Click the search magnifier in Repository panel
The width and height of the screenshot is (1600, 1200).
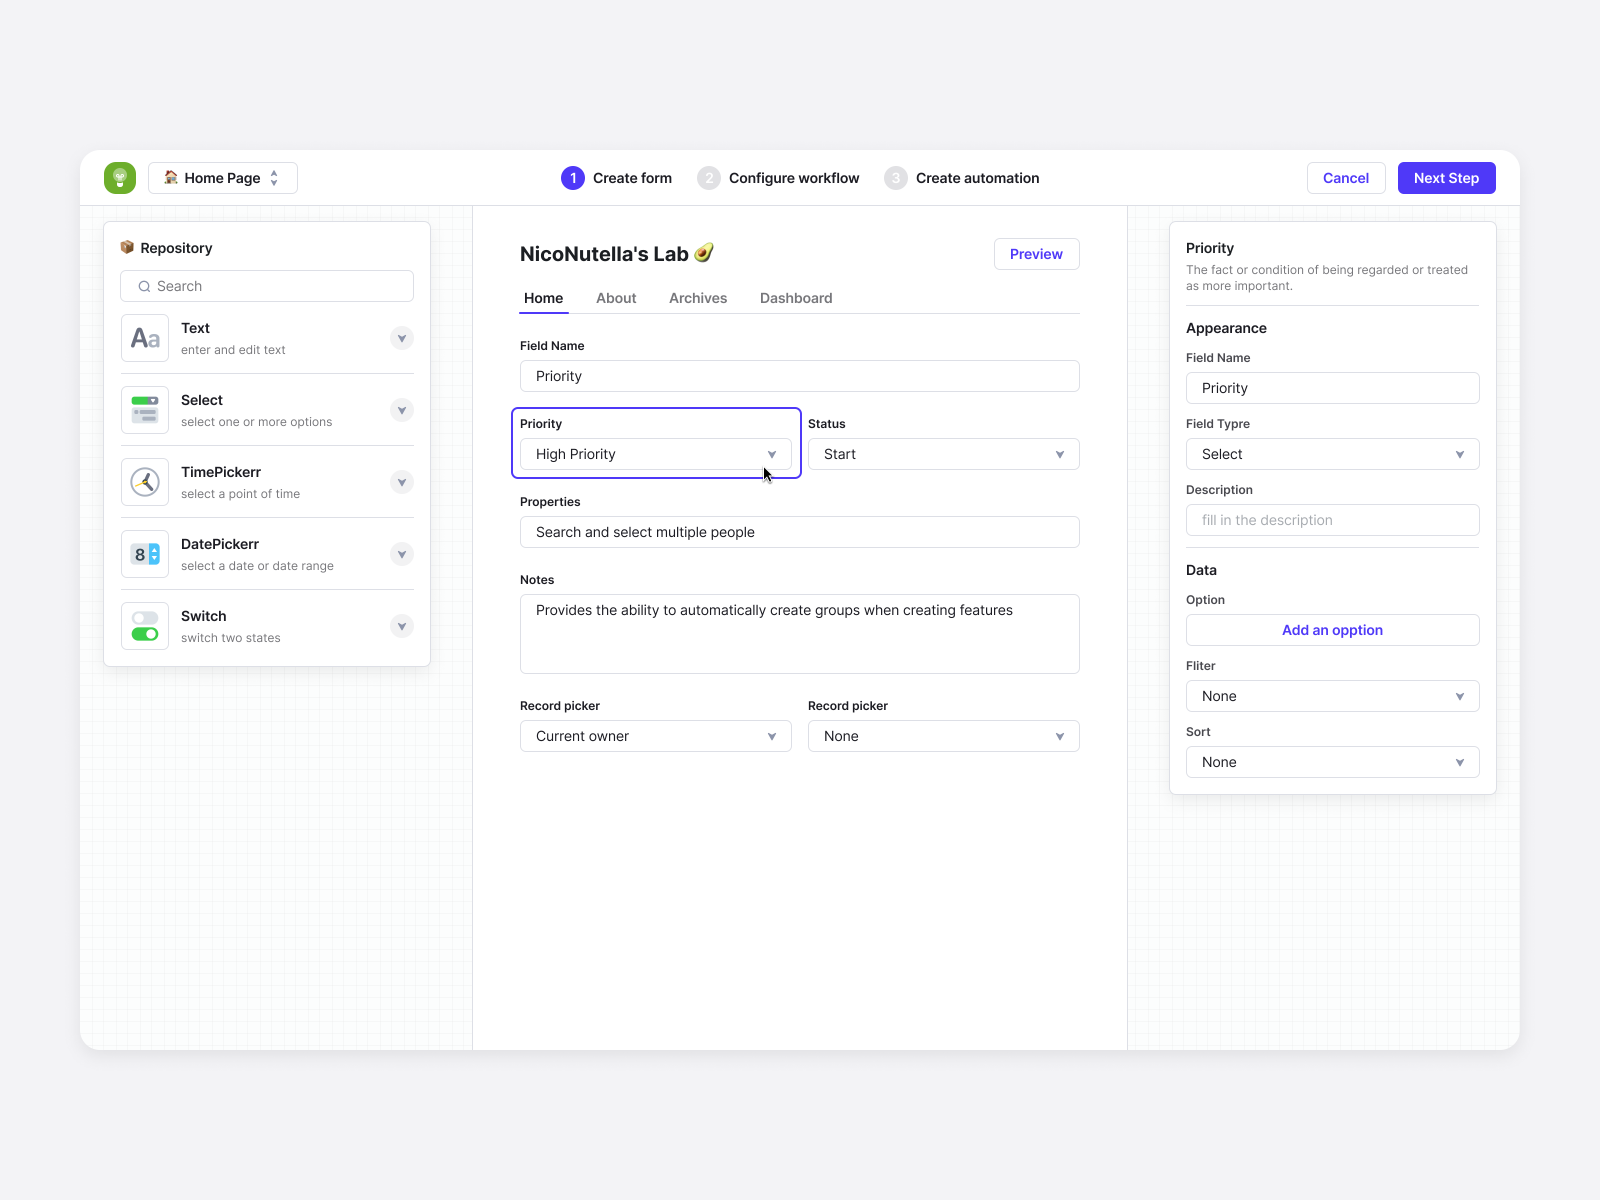(143, 286)
